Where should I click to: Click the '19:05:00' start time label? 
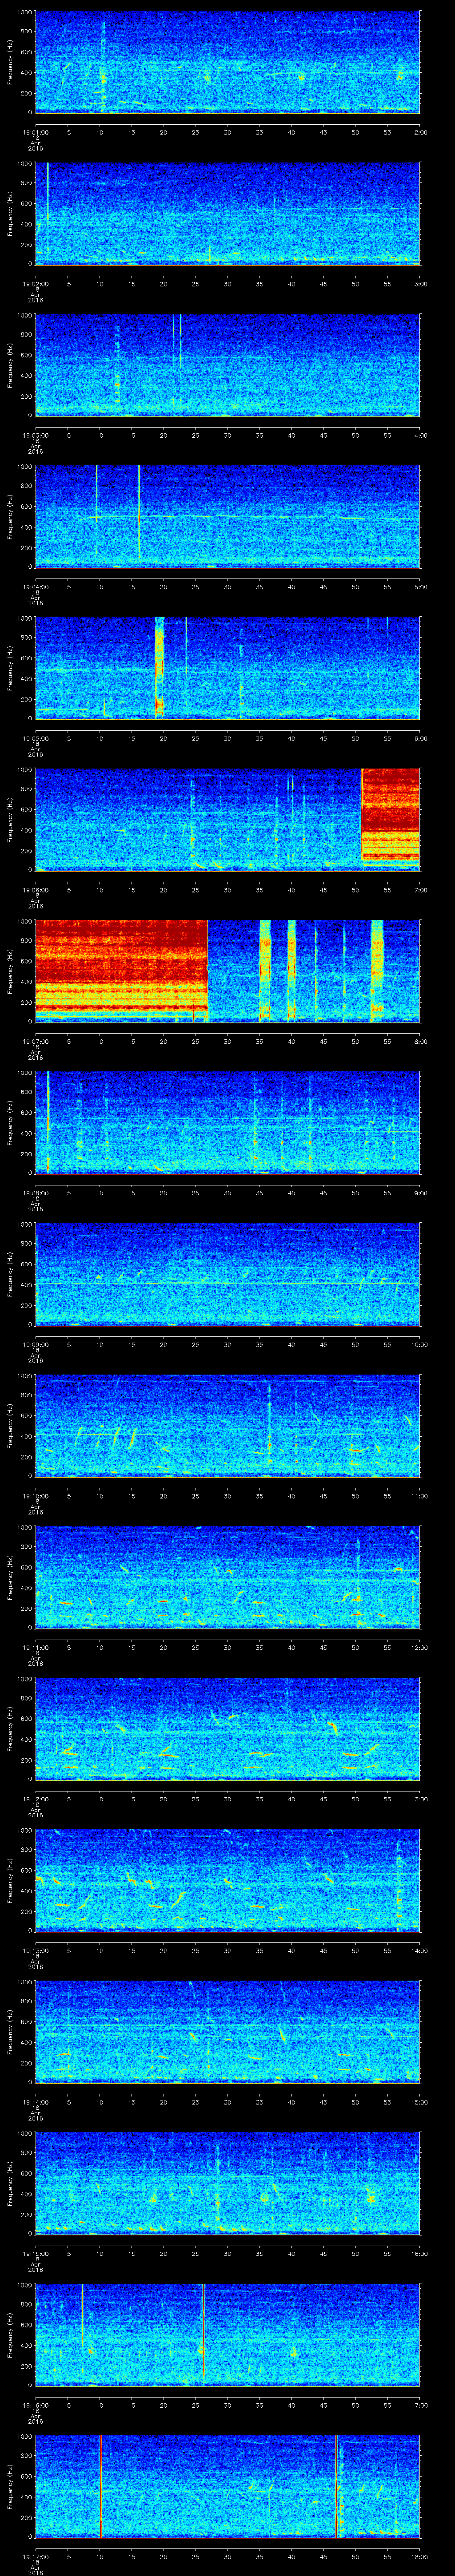(x=35, y=737)
